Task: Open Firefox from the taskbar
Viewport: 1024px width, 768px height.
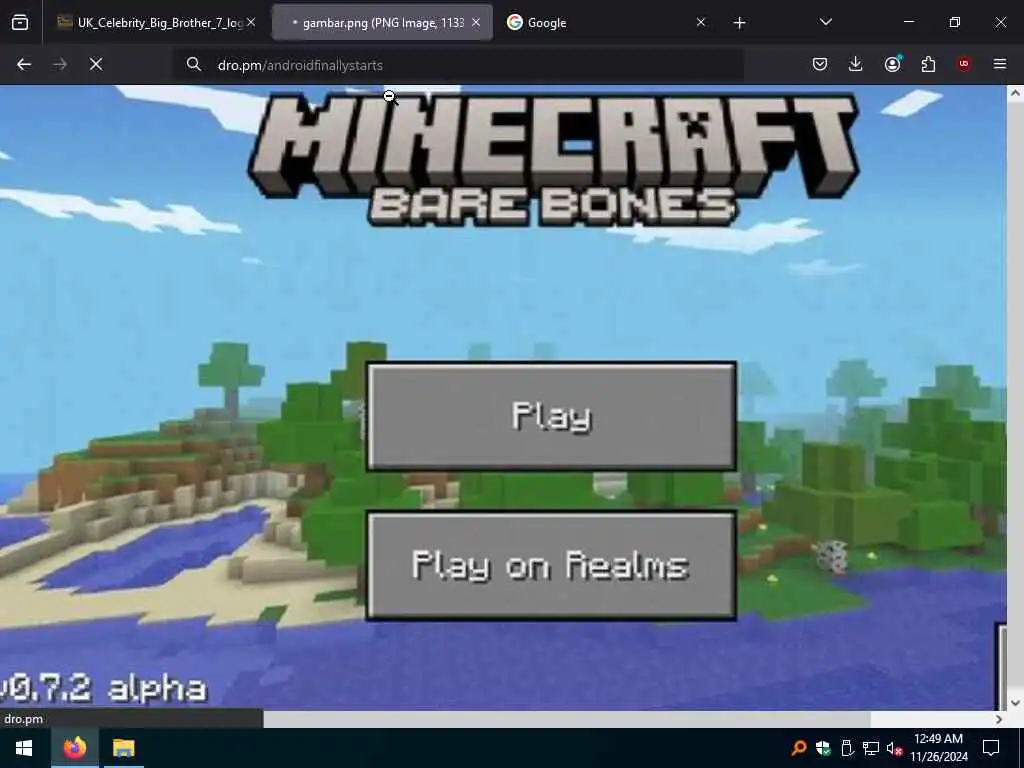Action: pyautogui.click(x=75, y=748)
